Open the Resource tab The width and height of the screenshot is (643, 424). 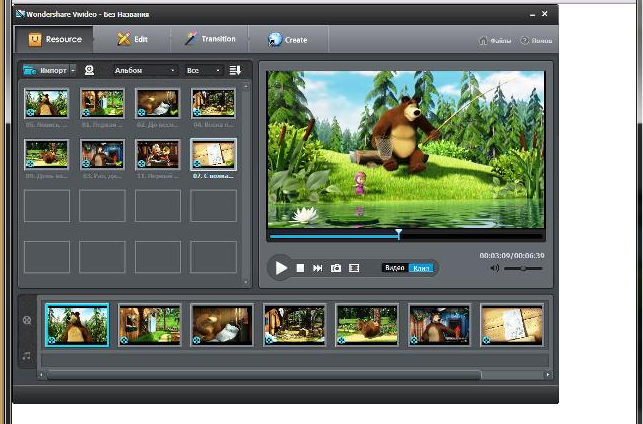54,39
